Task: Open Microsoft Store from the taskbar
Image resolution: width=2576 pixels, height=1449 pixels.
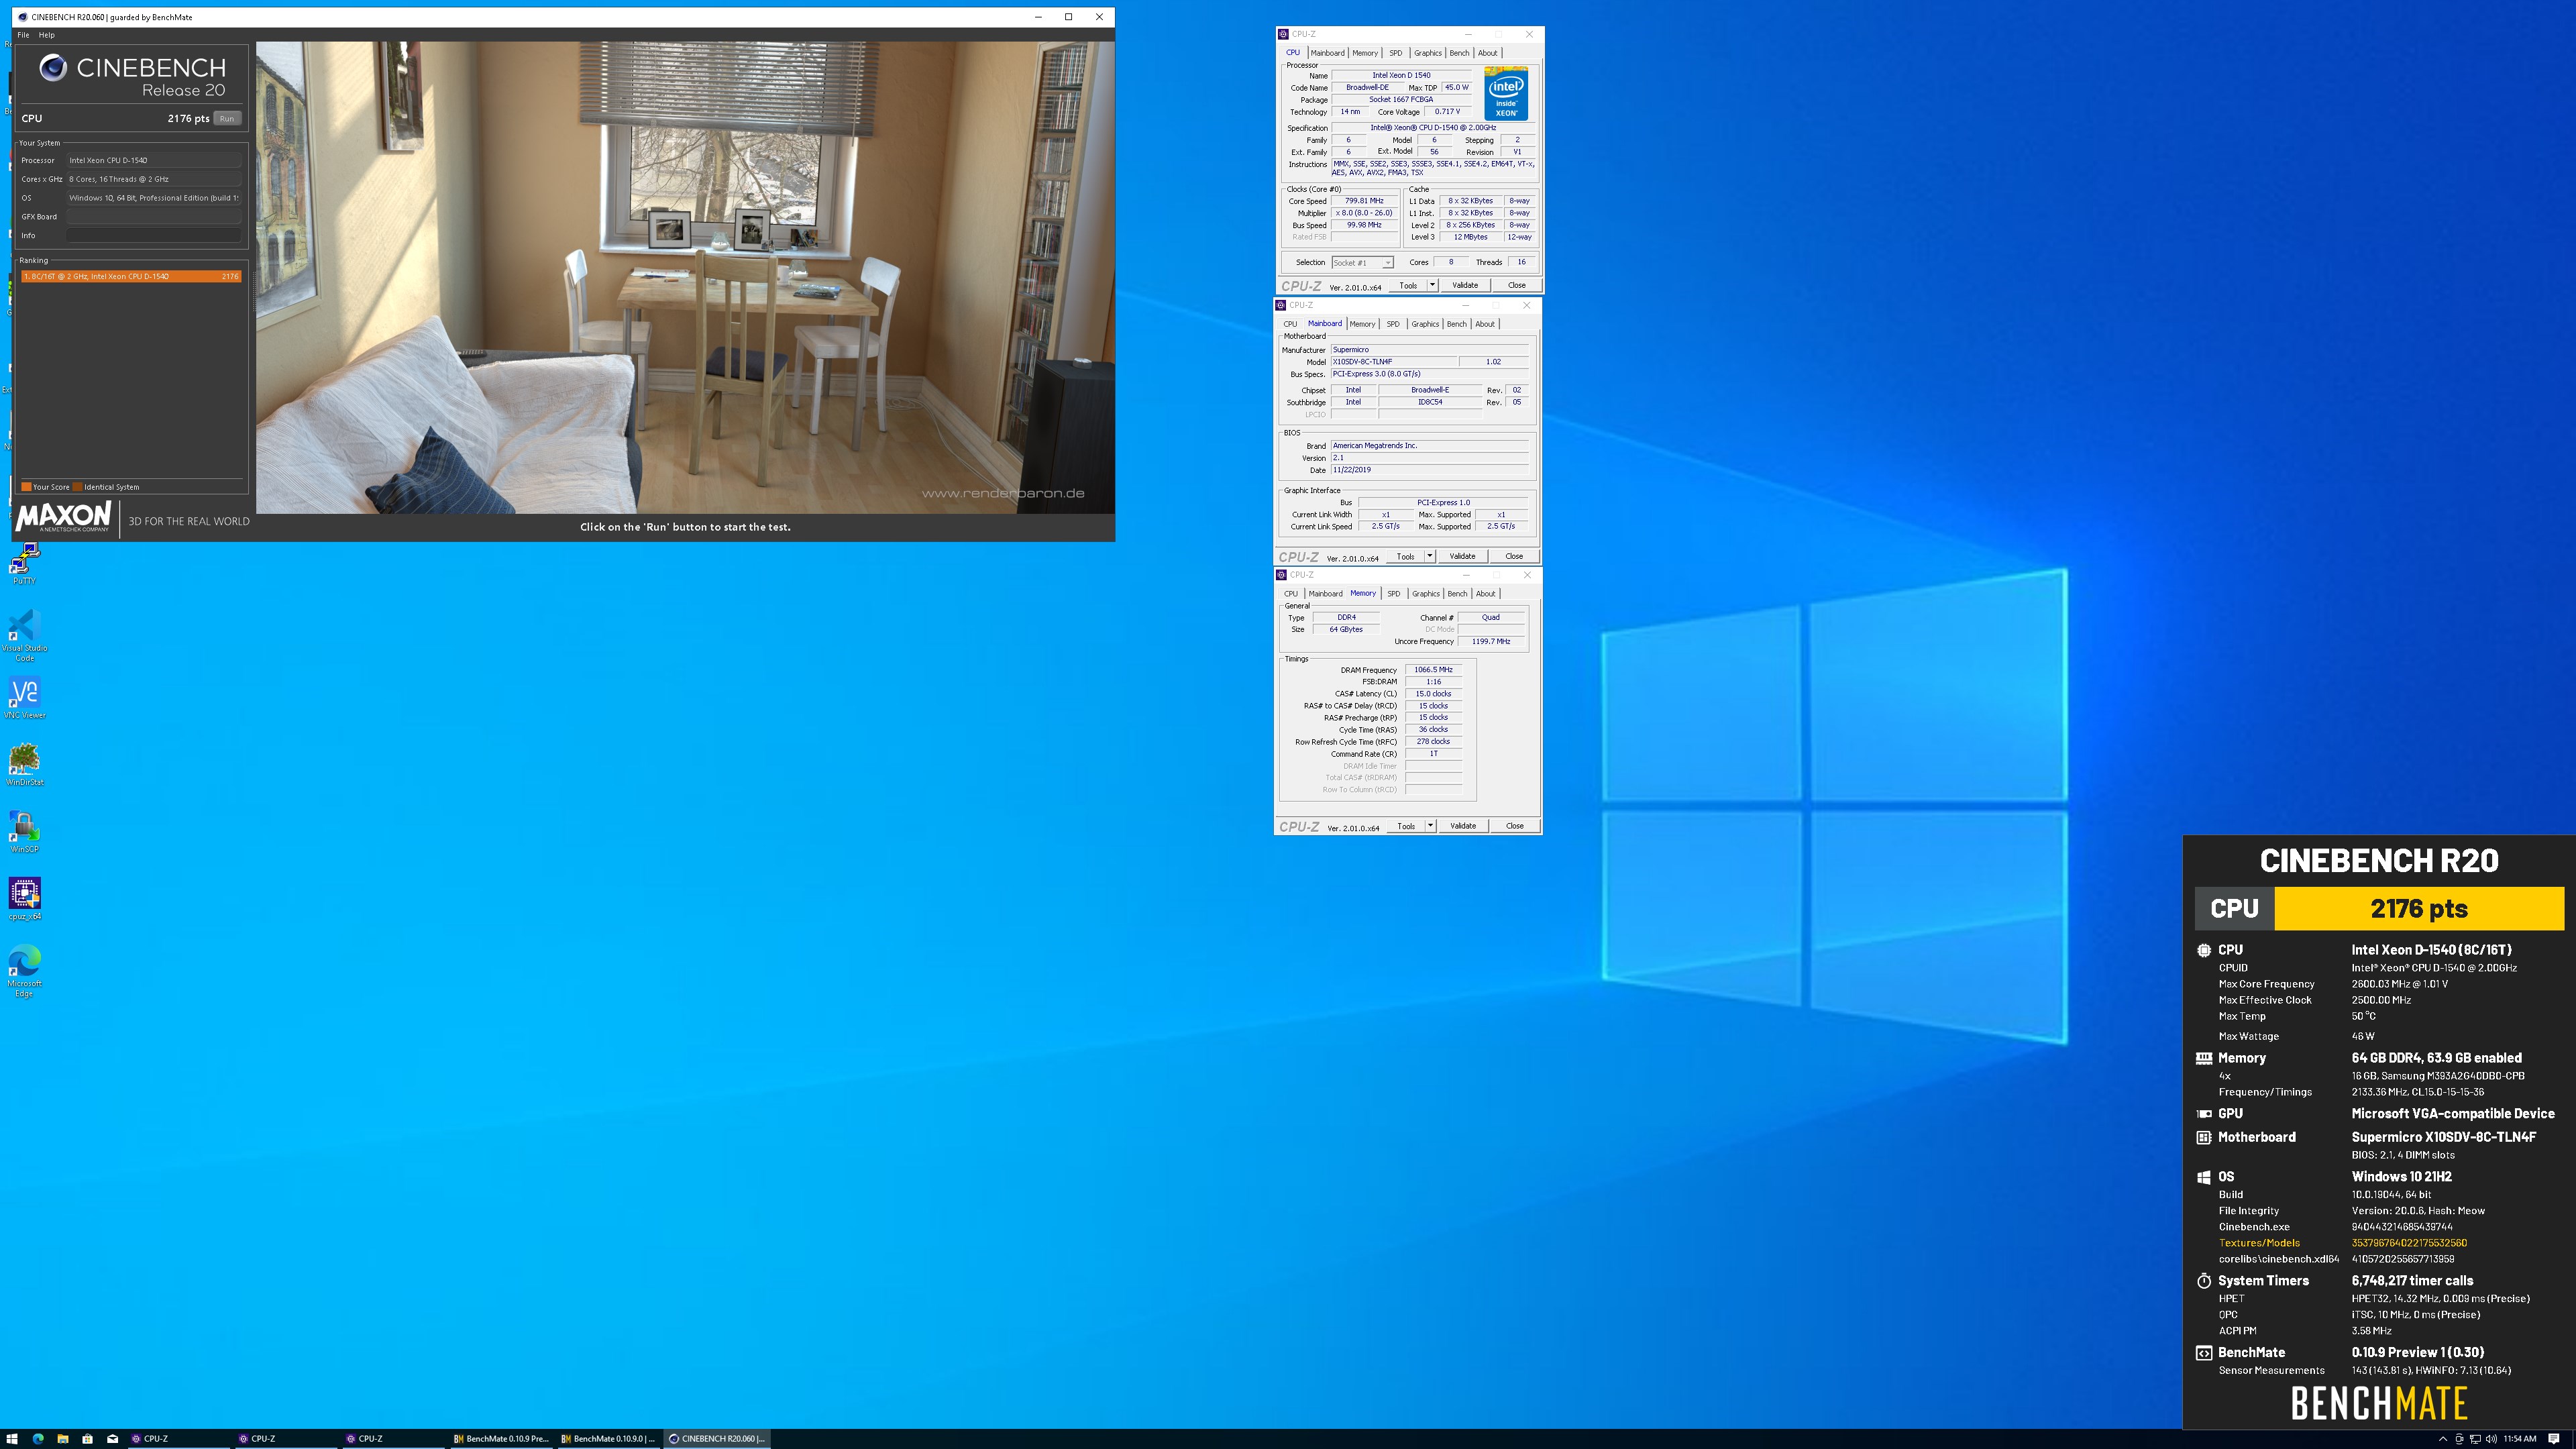Action: [87, 1439]
